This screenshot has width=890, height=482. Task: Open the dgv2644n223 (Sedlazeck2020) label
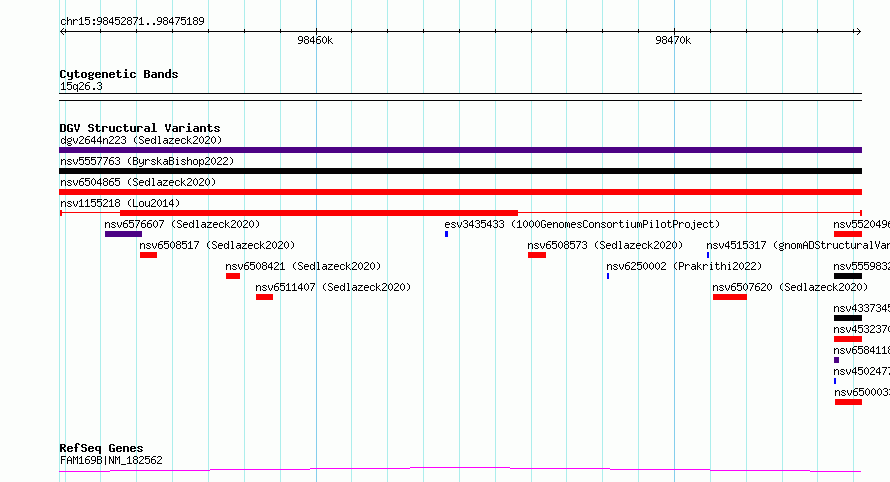pos(141,140)
